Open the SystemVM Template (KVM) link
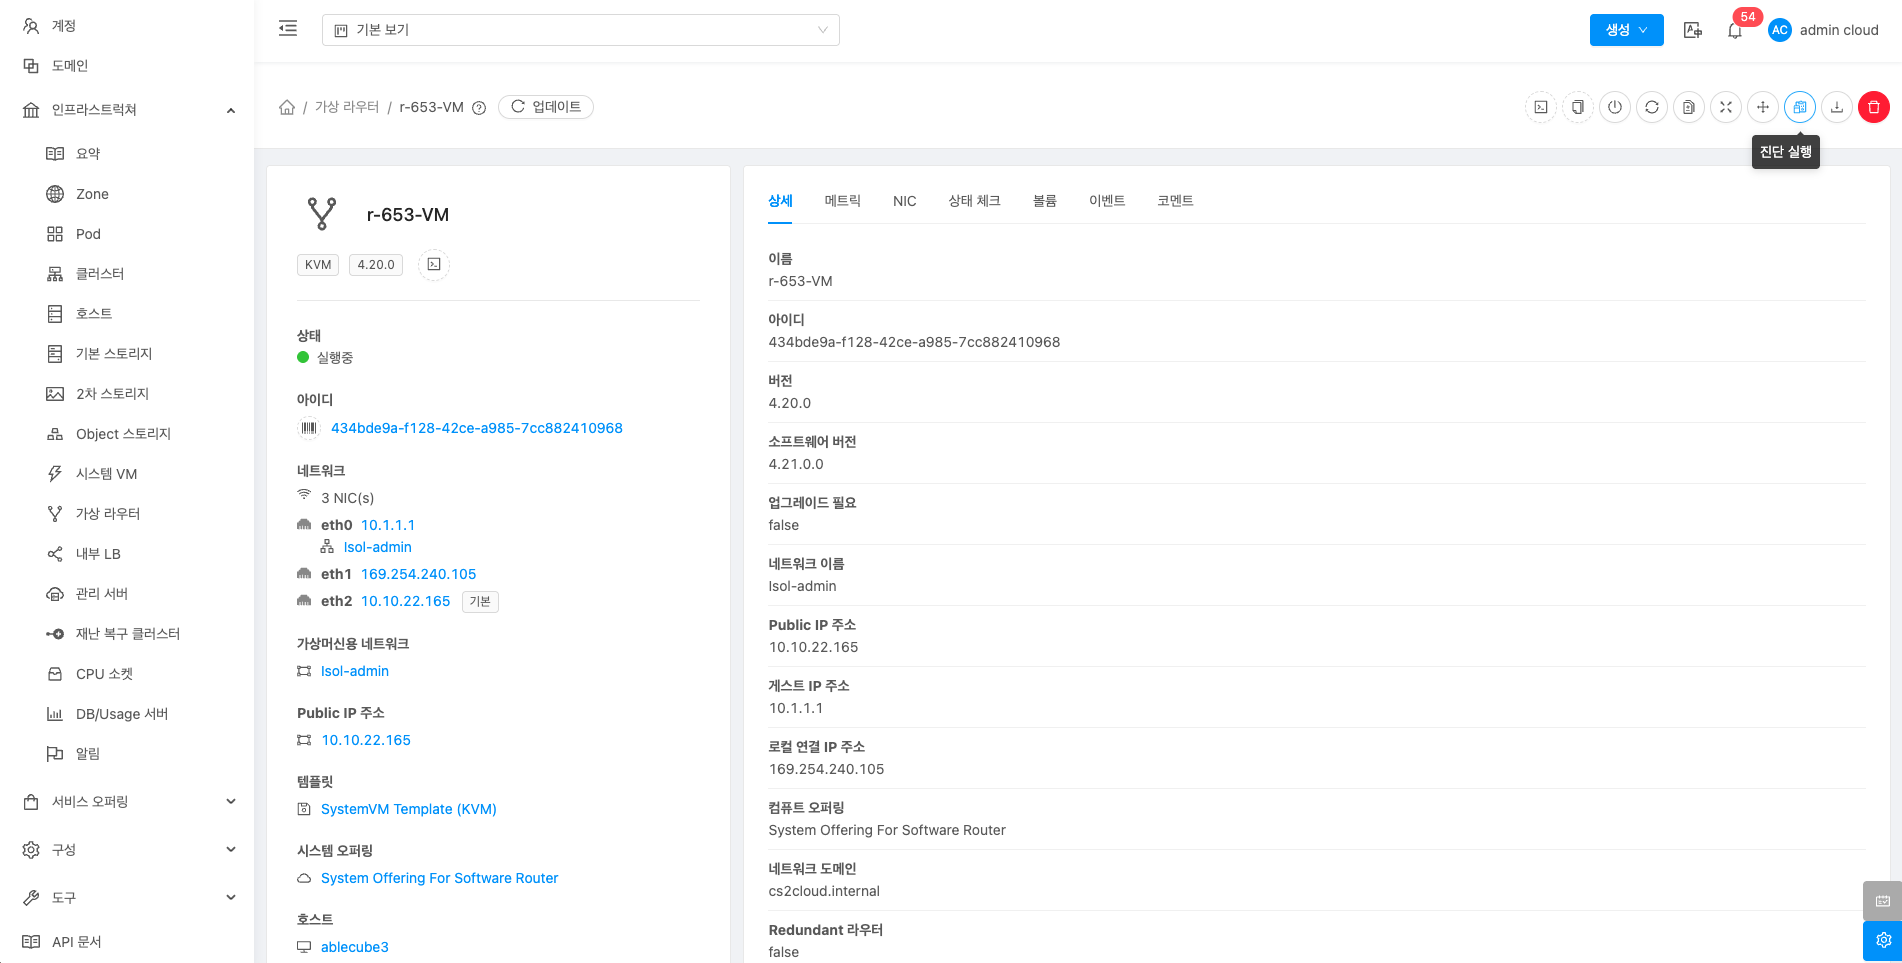 point(408,809)
